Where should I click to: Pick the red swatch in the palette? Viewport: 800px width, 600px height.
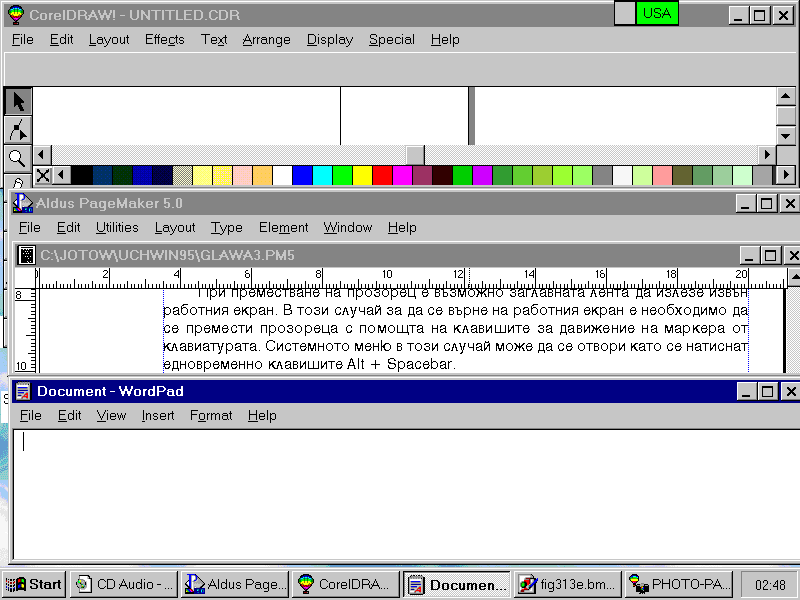[x=382, y=176]
